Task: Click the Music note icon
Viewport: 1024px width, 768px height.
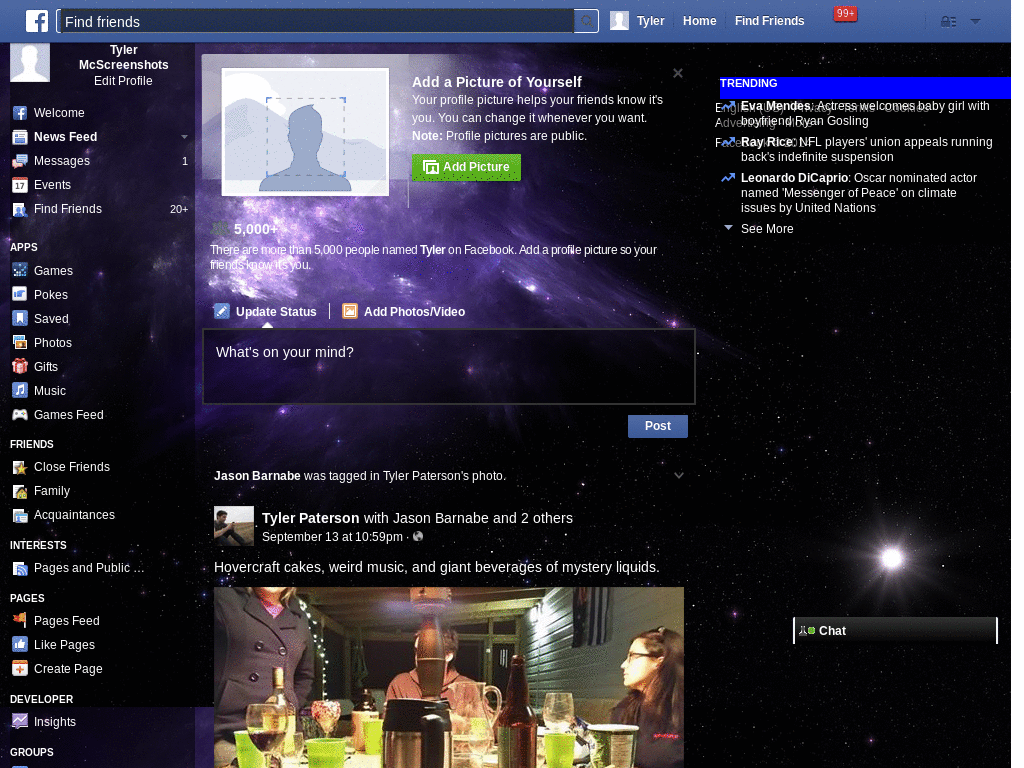Action: [x=20, y=391]
